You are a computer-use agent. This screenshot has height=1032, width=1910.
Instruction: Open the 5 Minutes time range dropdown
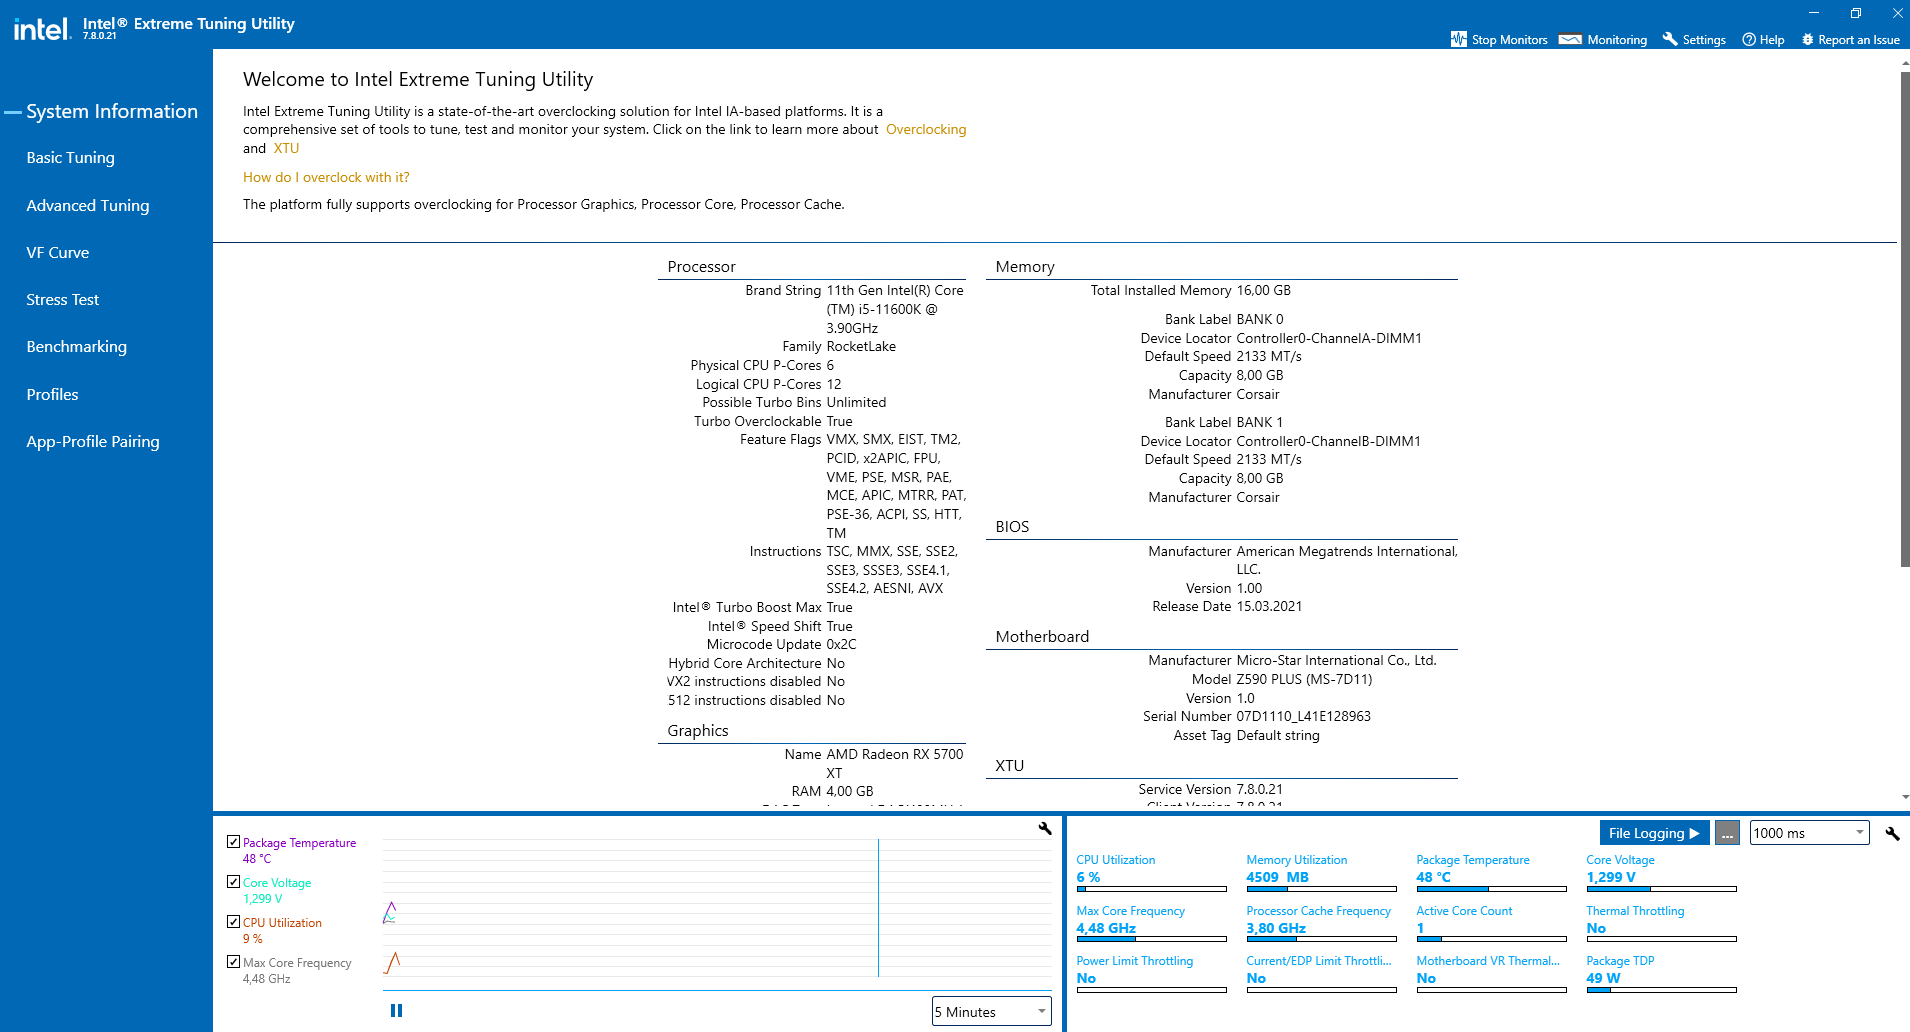(x=991, y=1011)
